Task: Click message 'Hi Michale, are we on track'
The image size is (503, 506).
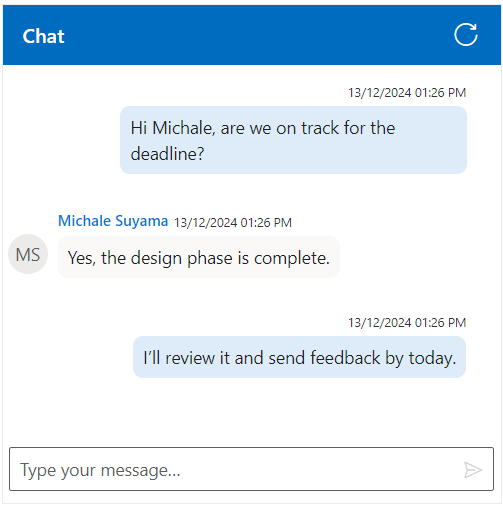Action: [293, 140]
